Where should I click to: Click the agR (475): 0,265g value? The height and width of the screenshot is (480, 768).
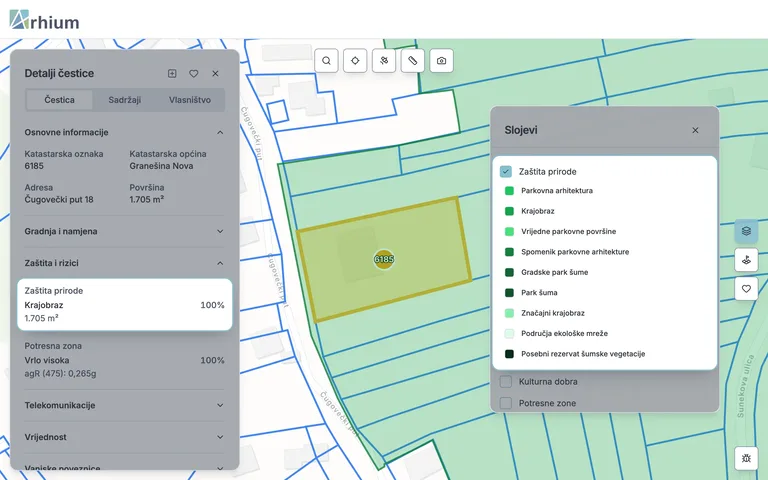[x=60, y=374]
